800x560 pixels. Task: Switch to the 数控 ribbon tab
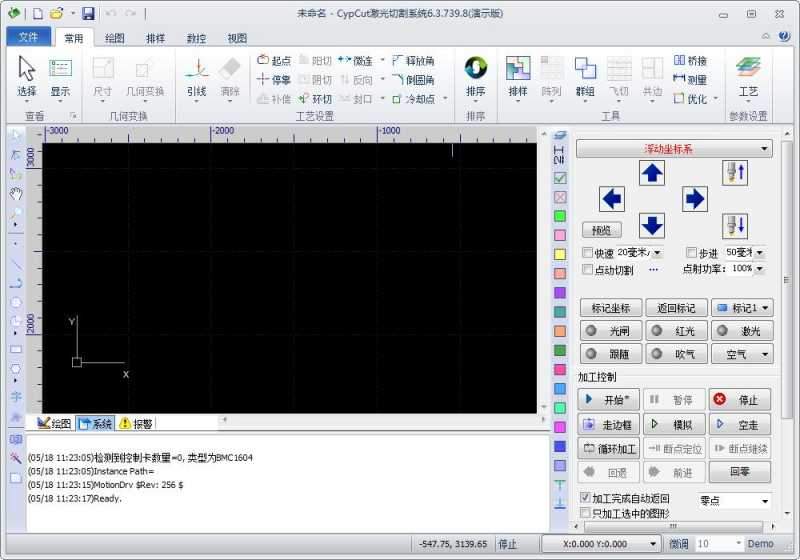point(196,38)
